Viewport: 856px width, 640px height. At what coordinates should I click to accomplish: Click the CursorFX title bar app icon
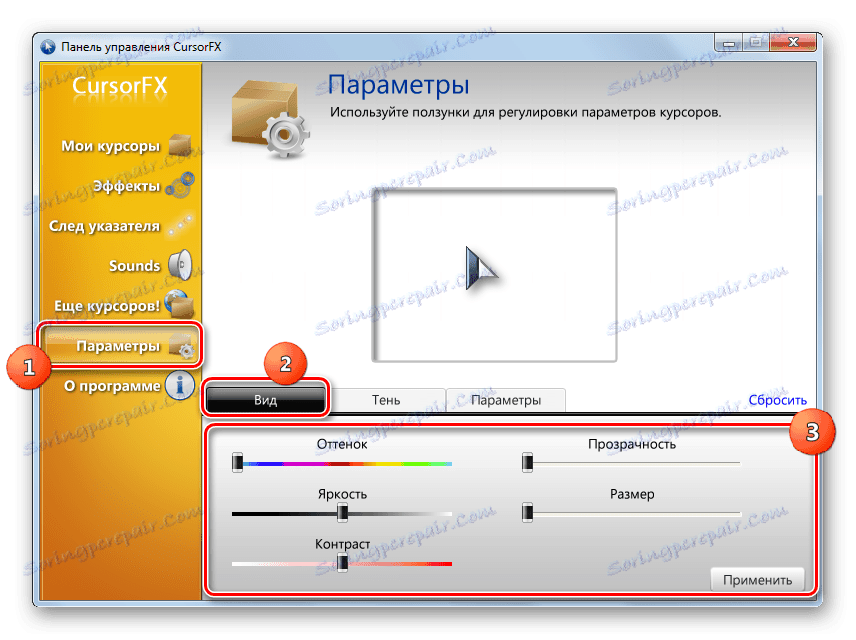point(48,47)
